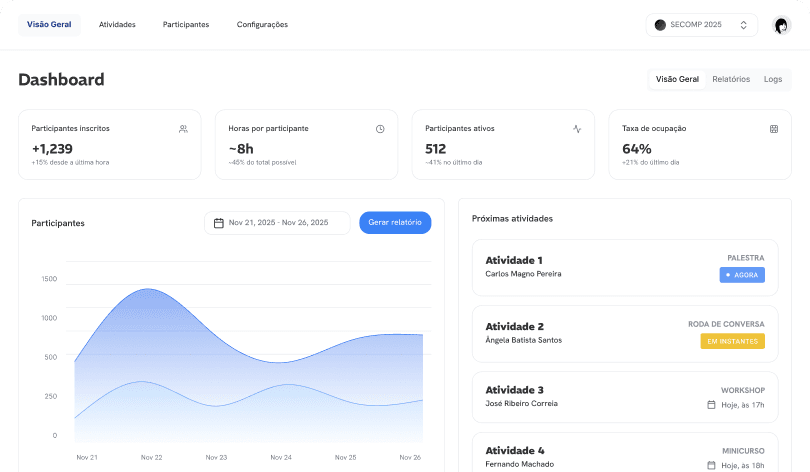Click the Nov 22 label on chart axis

pos(151,458)
